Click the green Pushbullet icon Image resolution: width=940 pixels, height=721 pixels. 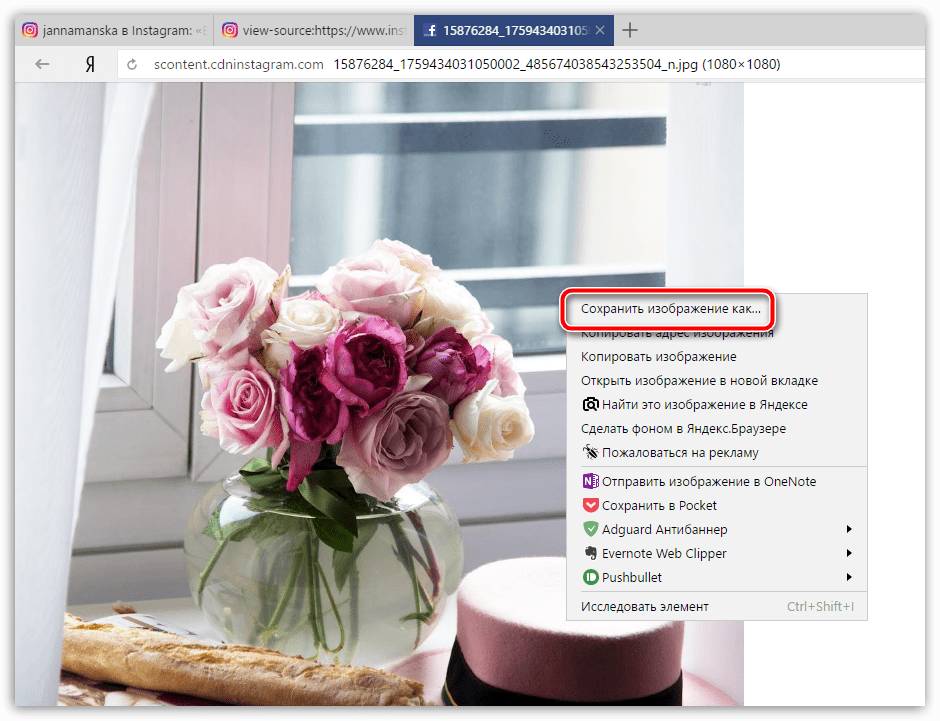(x=590, y=577)
